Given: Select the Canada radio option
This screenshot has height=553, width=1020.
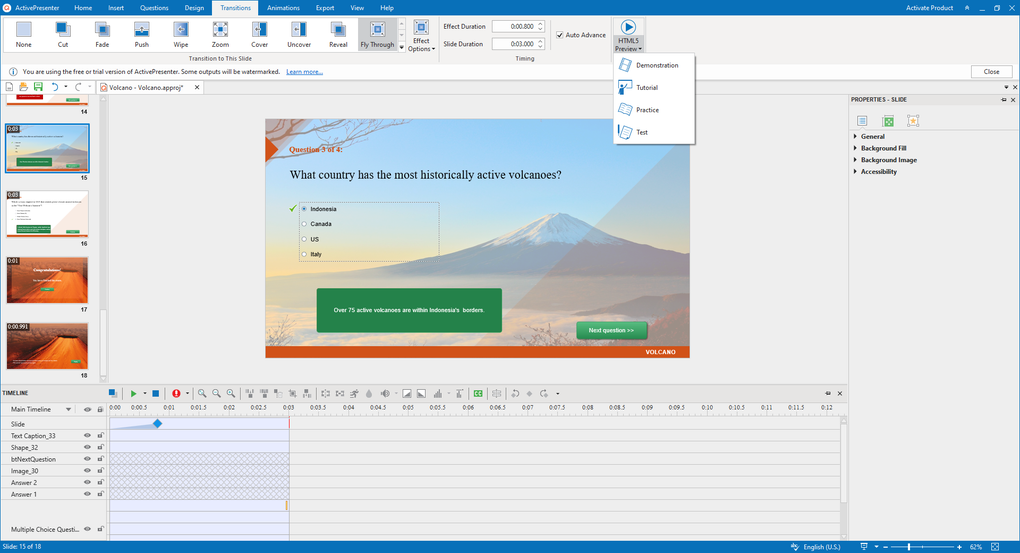Looking at the screenshot, I should pyautogui.click(x=304, y=224).
